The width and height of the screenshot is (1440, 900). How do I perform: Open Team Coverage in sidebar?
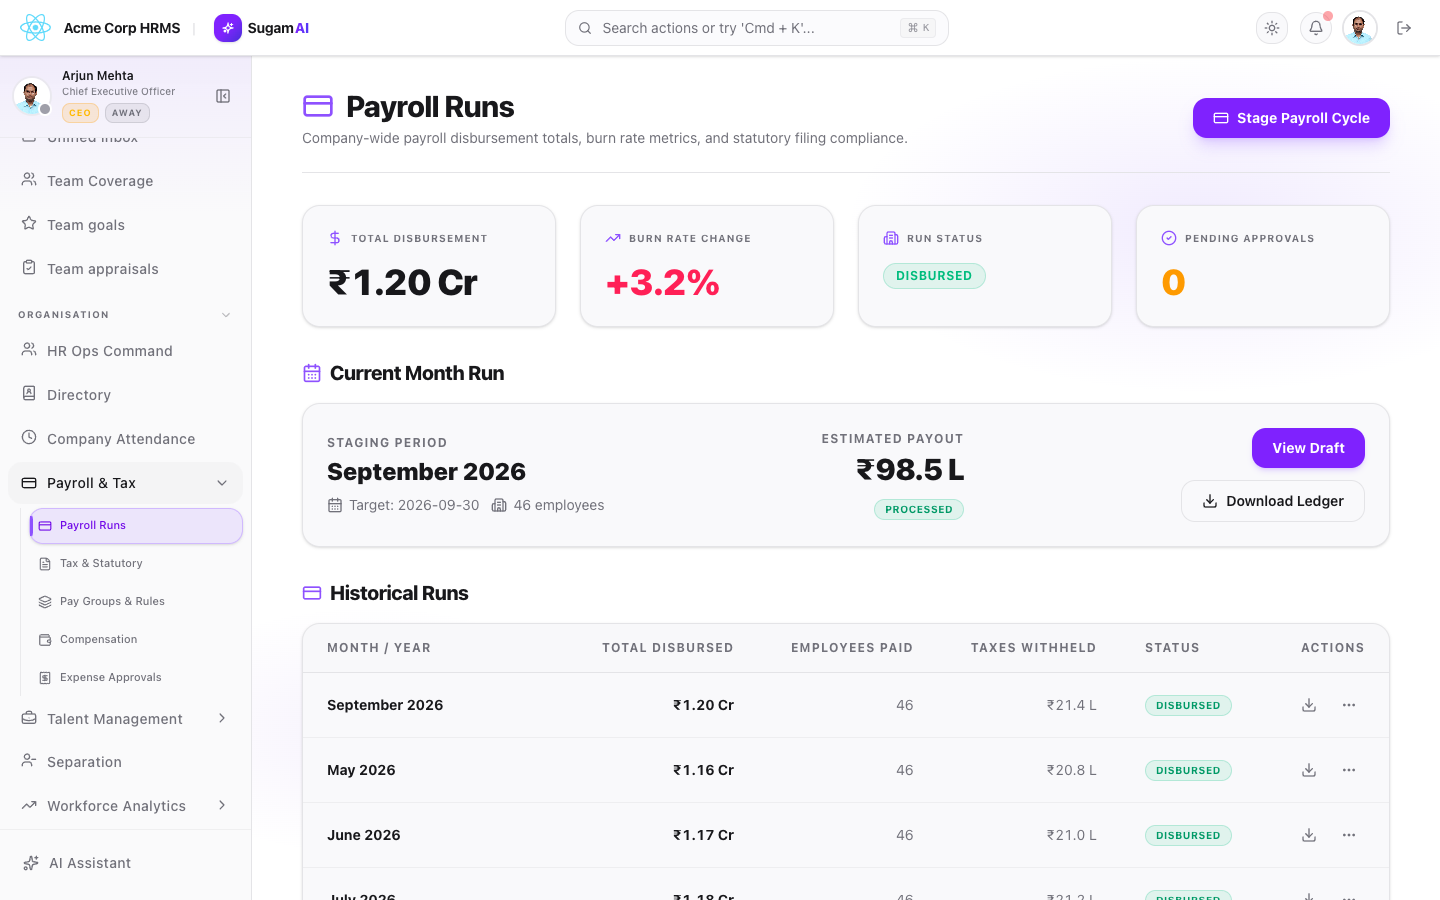tap(125, 181)
